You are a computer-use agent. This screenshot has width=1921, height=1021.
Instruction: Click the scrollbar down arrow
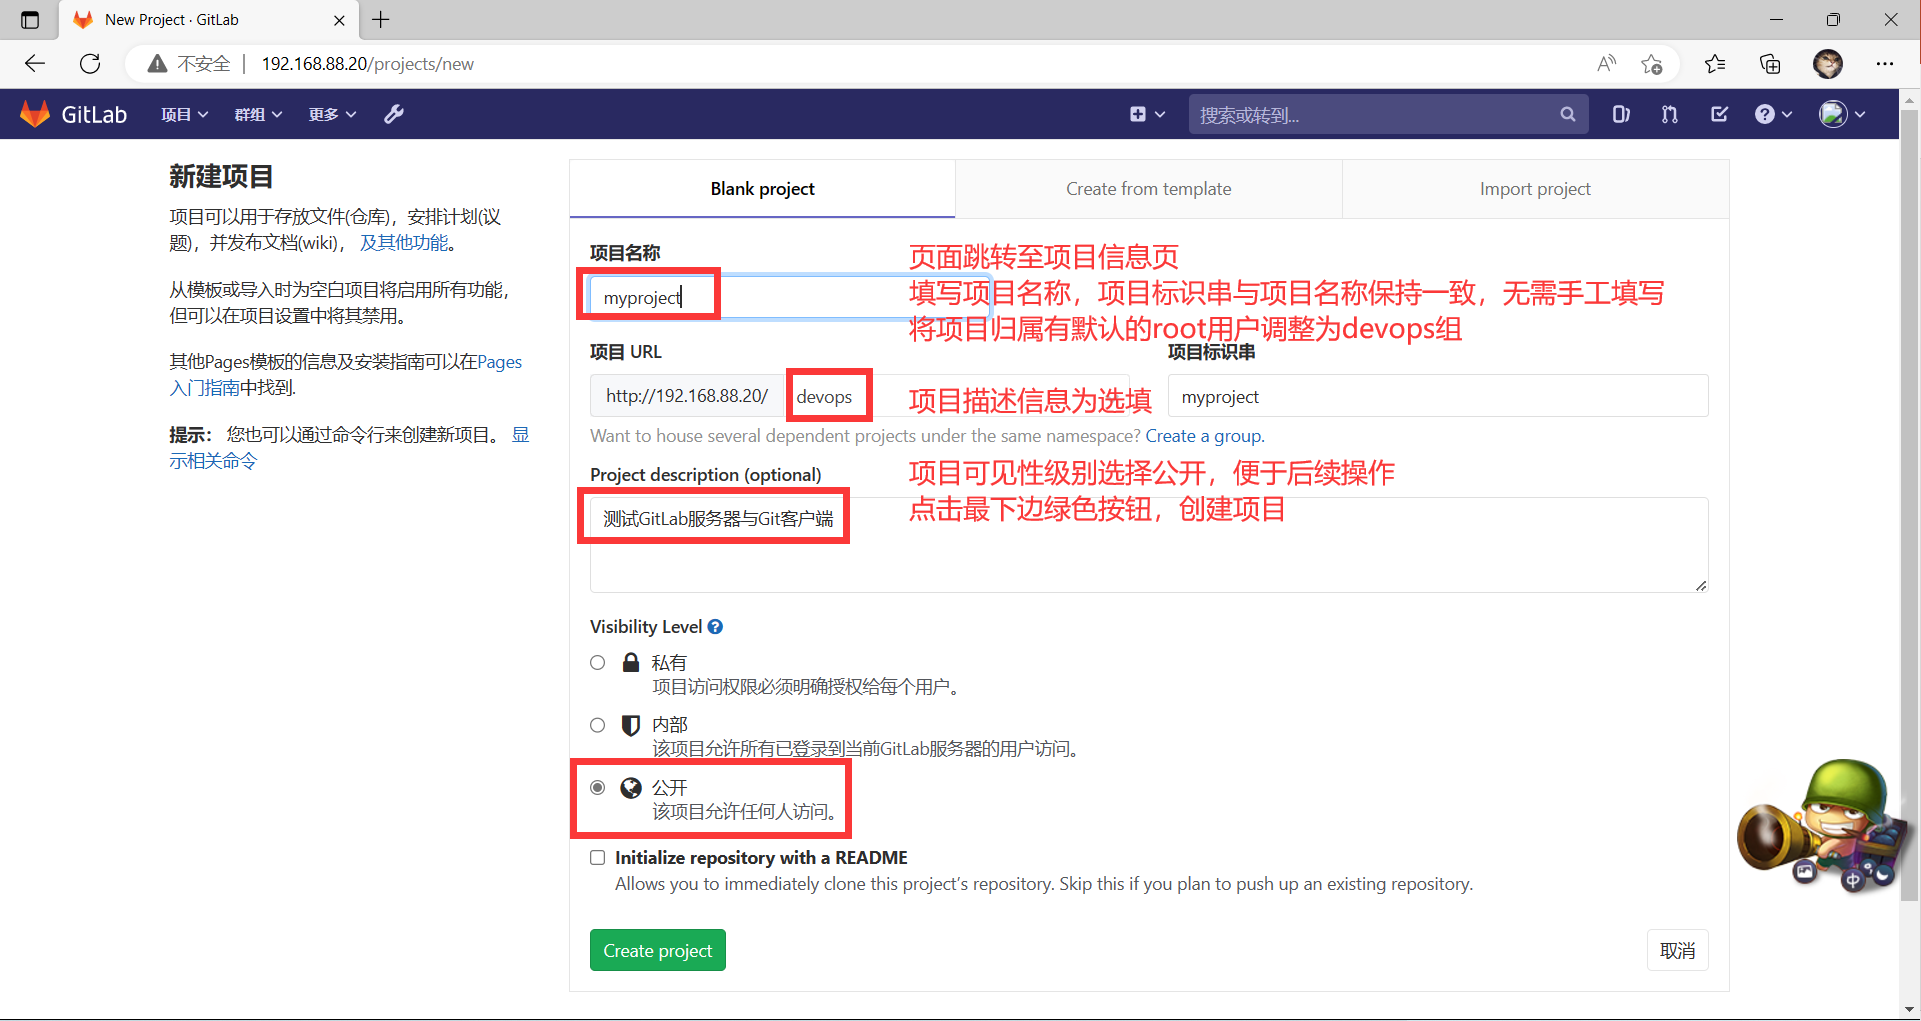click(1910, 1010)
